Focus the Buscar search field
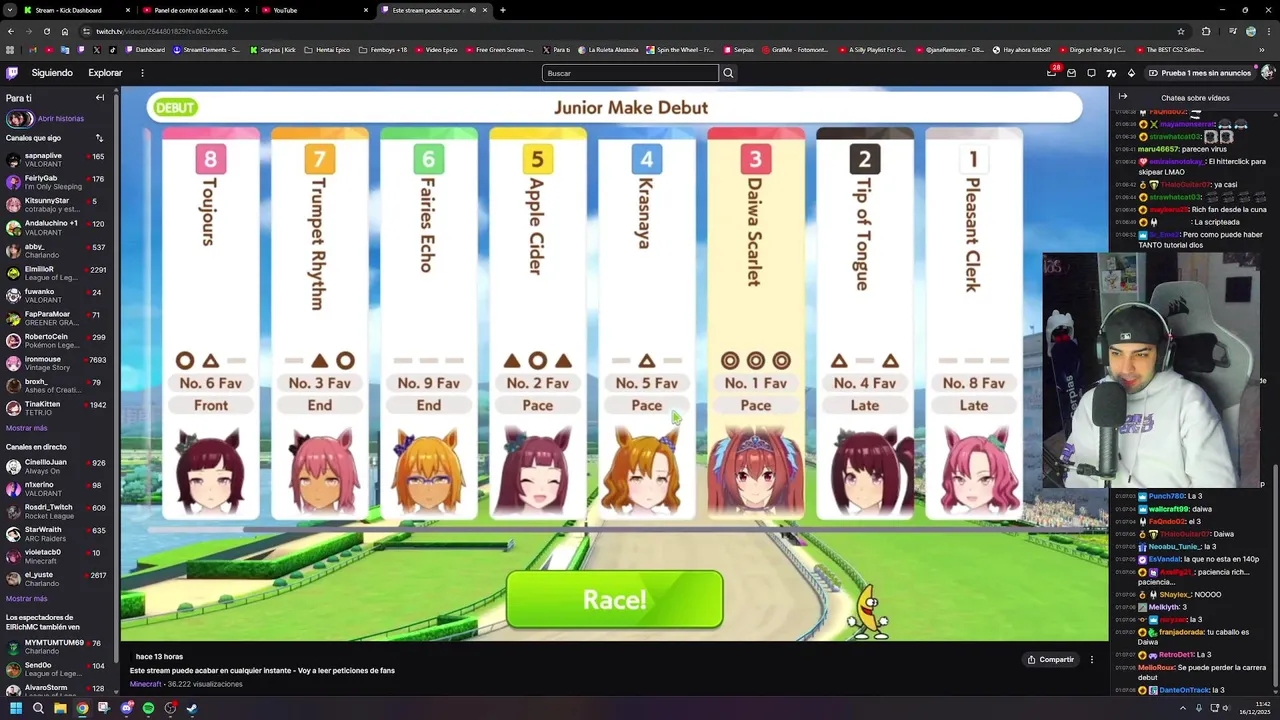Image resolution: width=1280 pixels, height=720 pixels. pyautogui.click(x=630, y=73)
